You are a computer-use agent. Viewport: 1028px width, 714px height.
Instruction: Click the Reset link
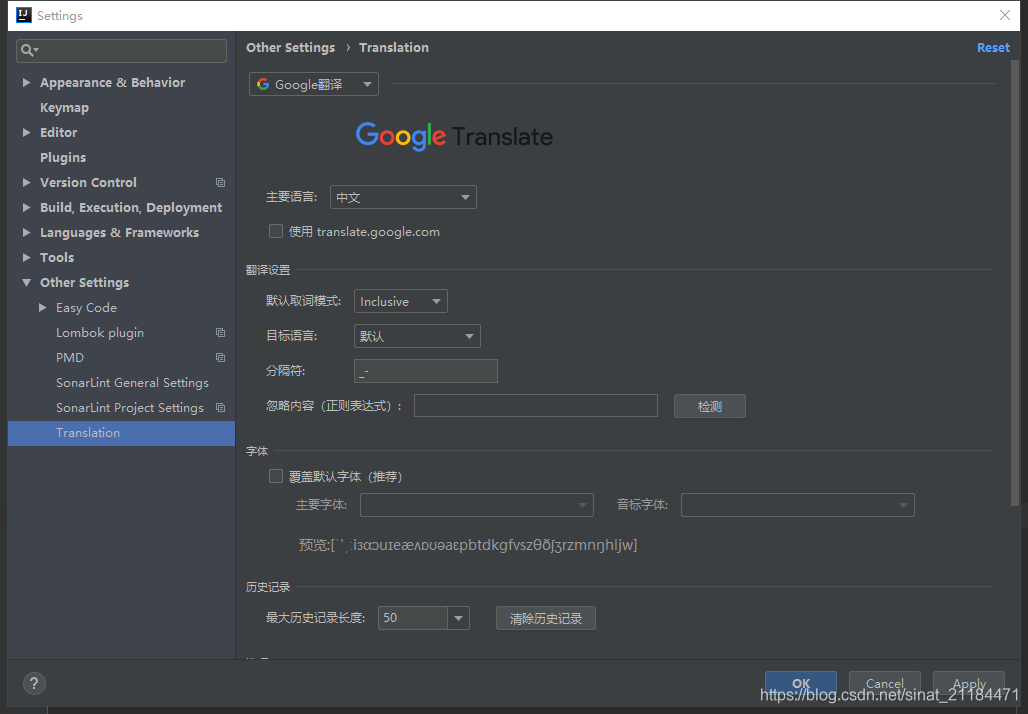point(993,47)
